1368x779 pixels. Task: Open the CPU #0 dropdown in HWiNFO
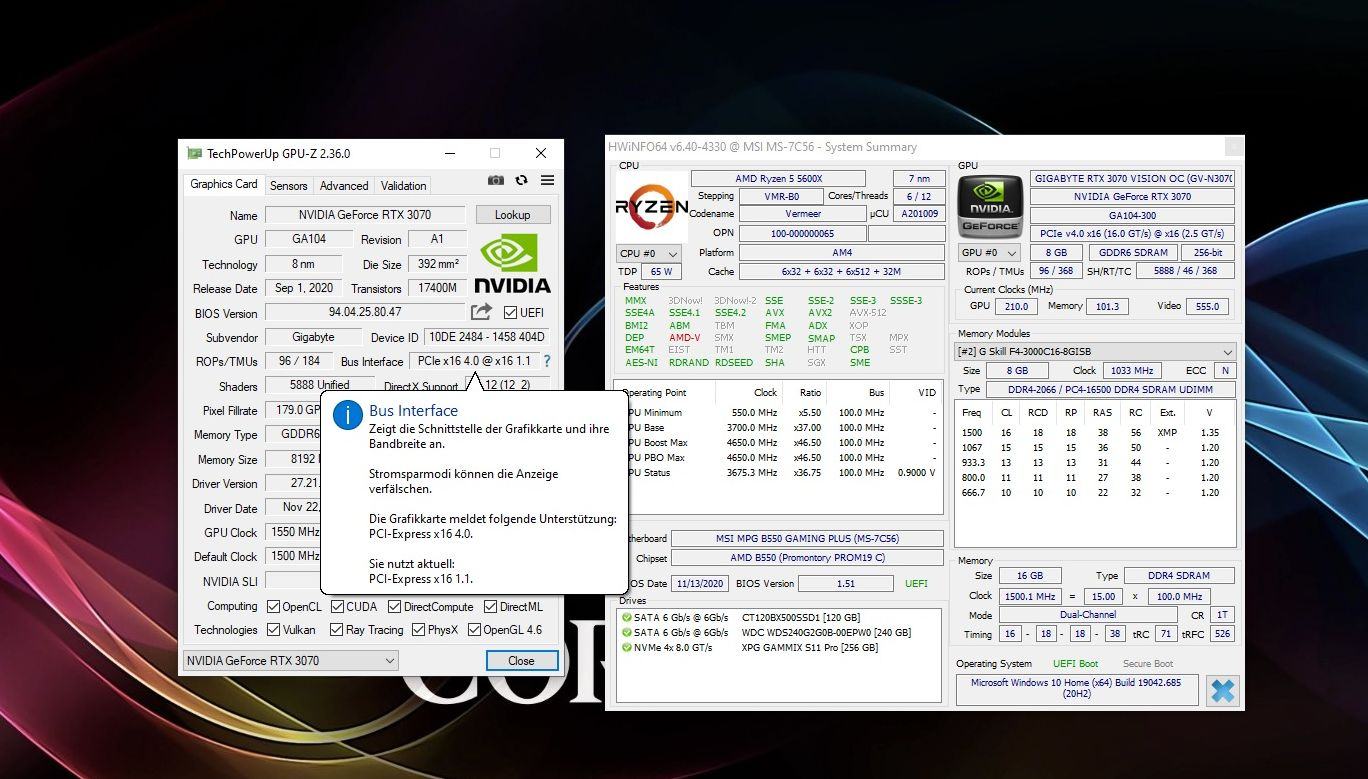tap(648, 253)
